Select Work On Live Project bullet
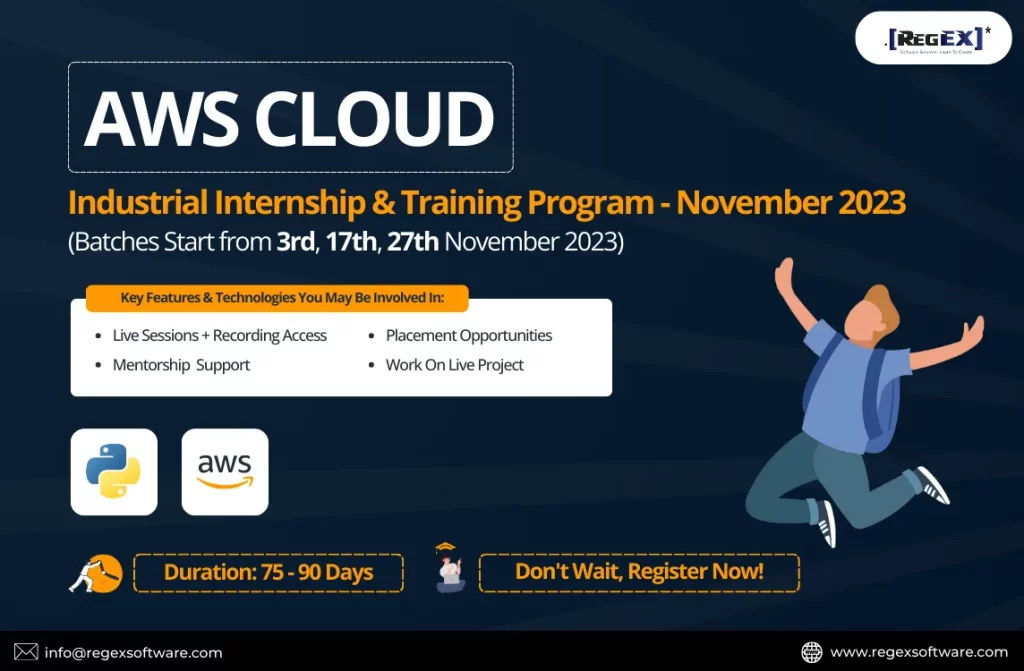Viewport: 1024px width, 671px height. point(455,365)
